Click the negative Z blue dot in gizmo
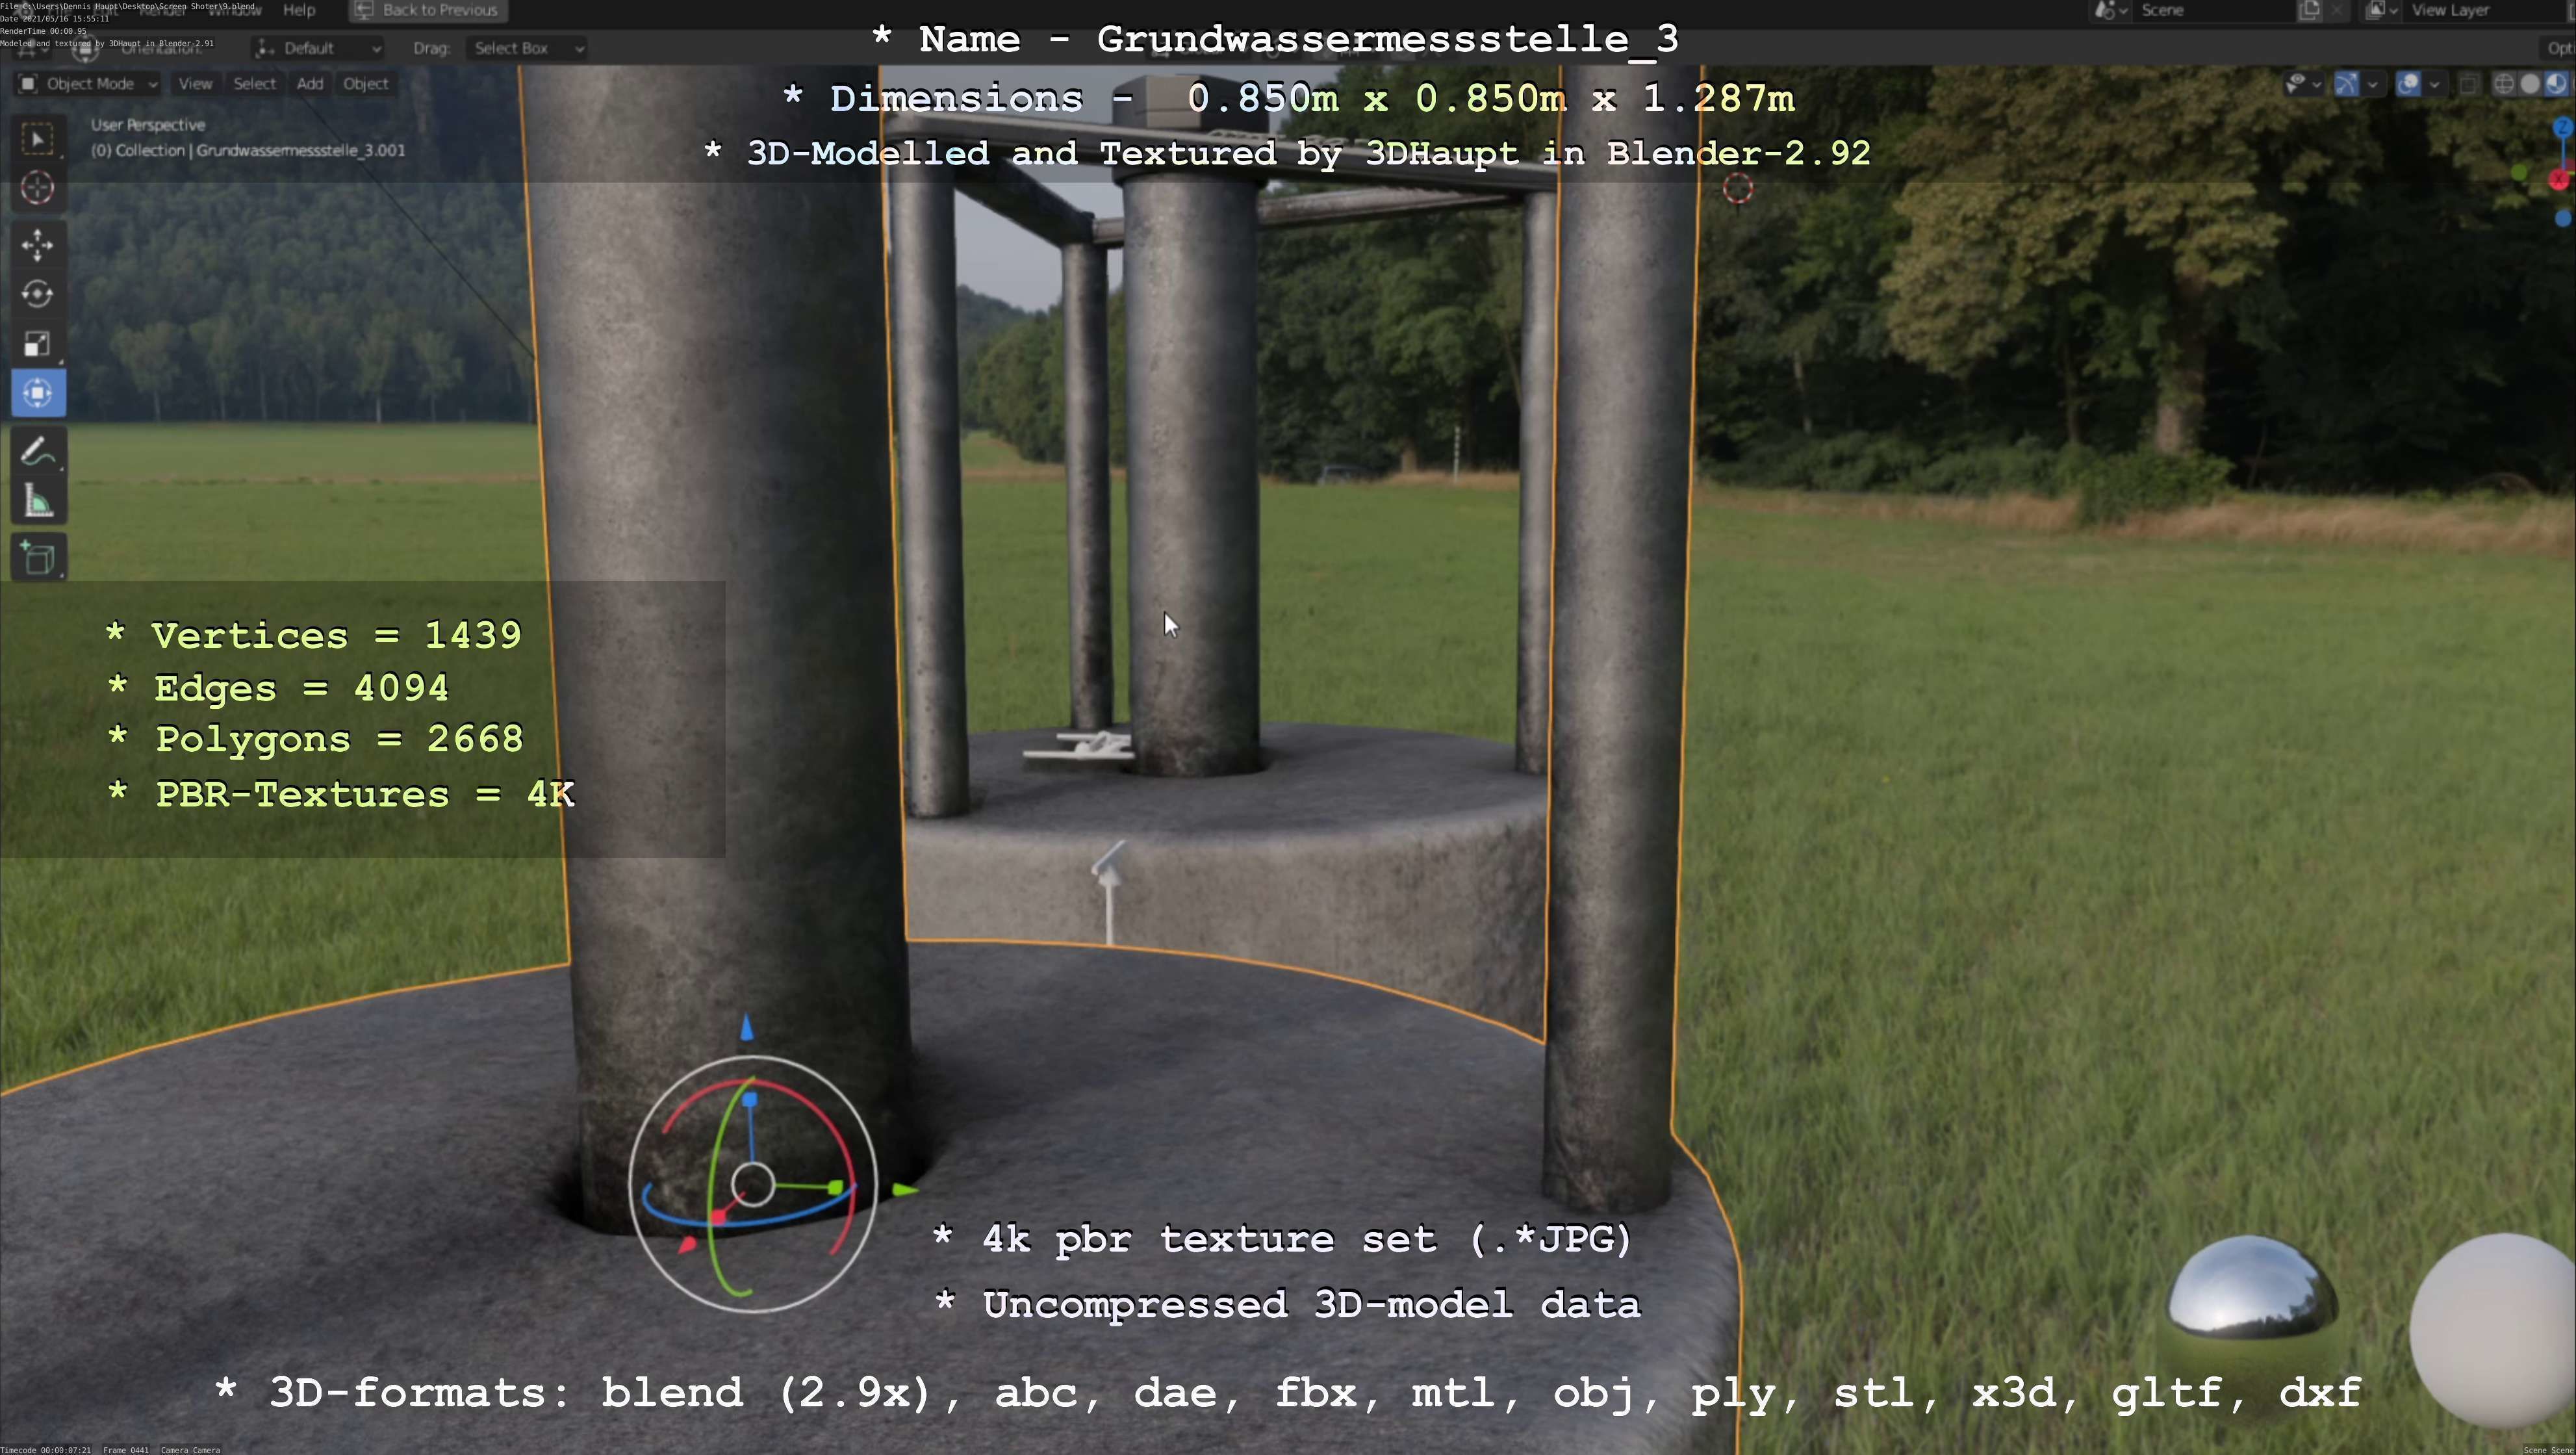The image size is (2576, 1455). [2562, 218]
